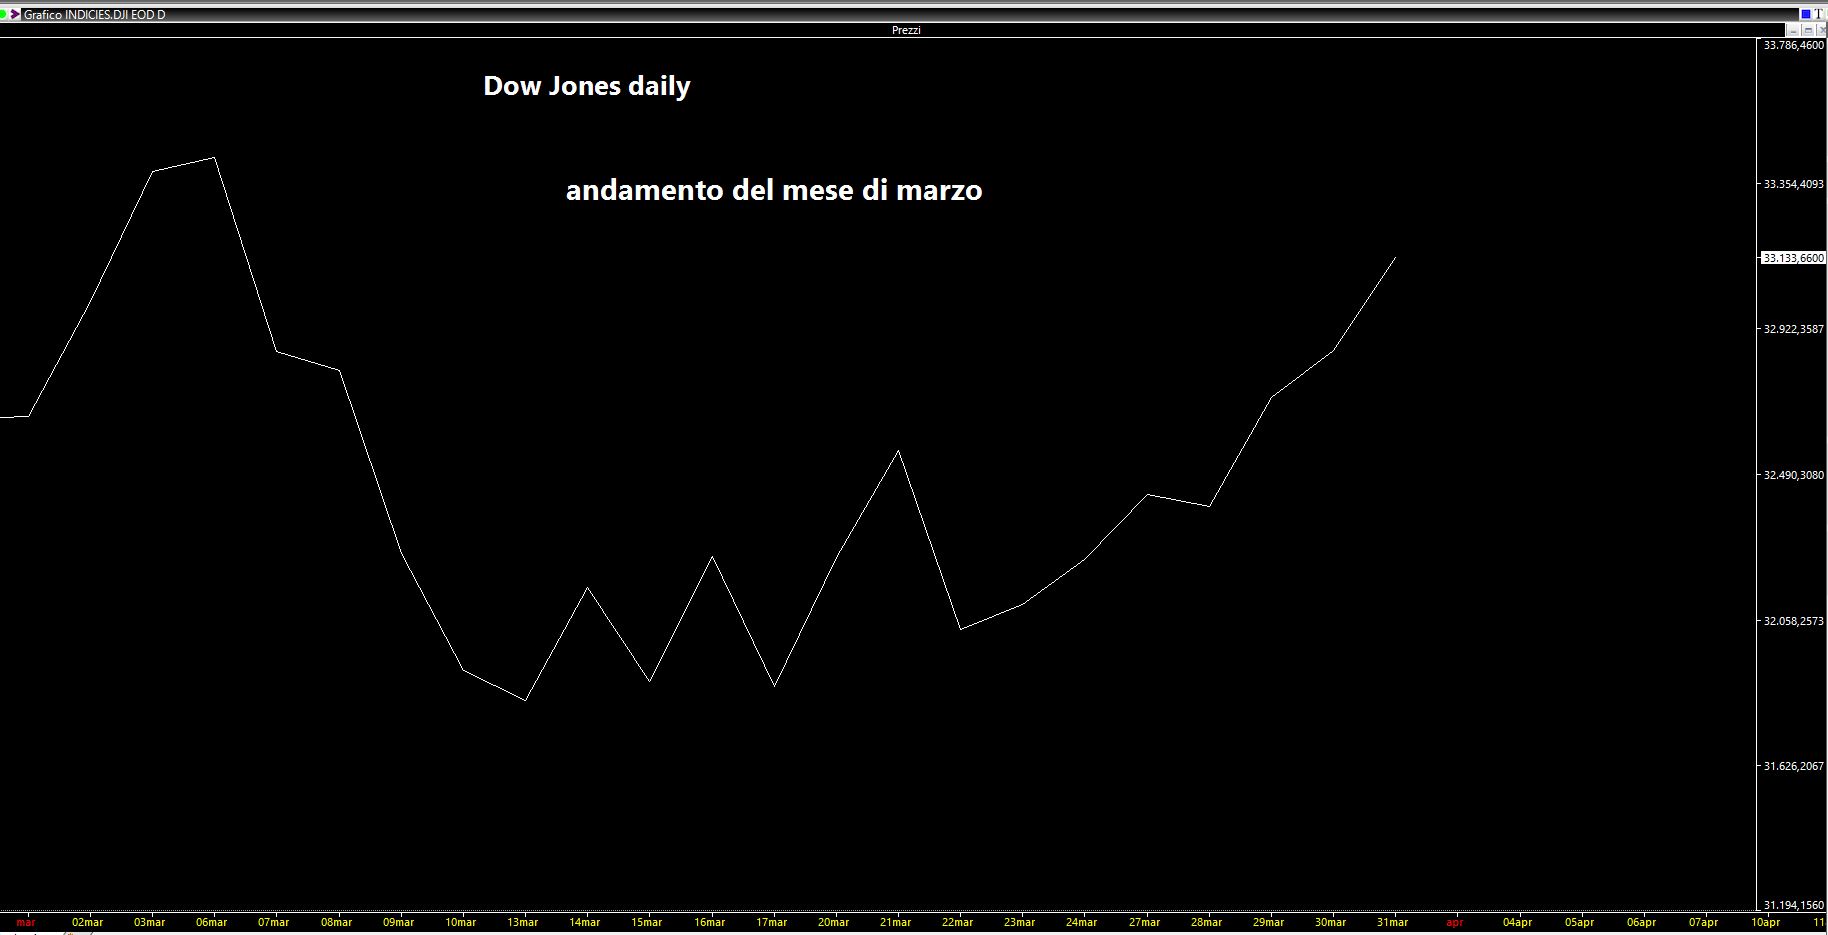Click the 29mar date on time axis
Viewport: 1828px width, 935px height.
coord(1269,923)
